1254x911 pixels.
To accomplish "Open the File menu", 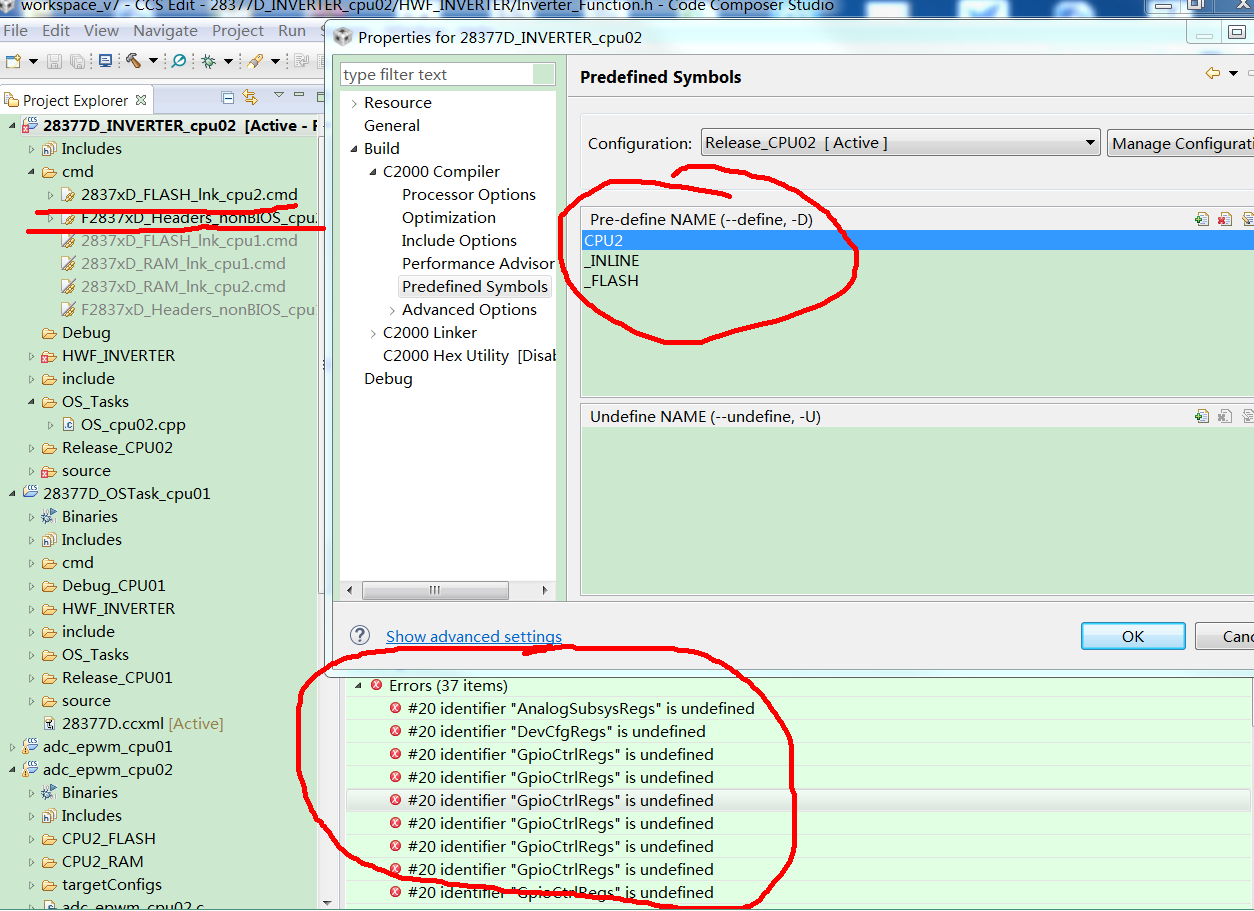I will click(16, 30).
